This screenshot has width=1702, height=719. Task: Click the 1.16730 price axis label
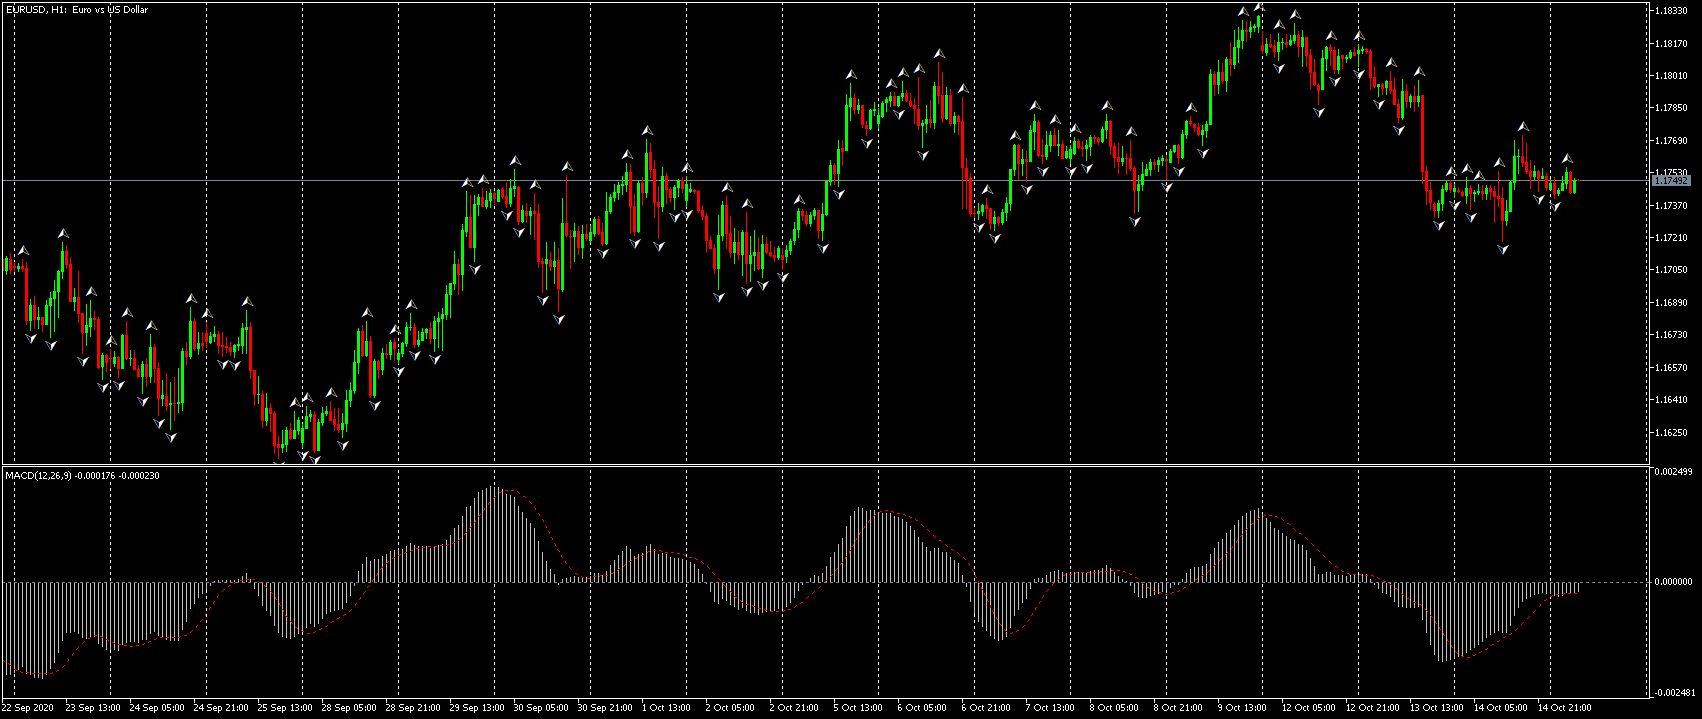tap(1671, 335)
